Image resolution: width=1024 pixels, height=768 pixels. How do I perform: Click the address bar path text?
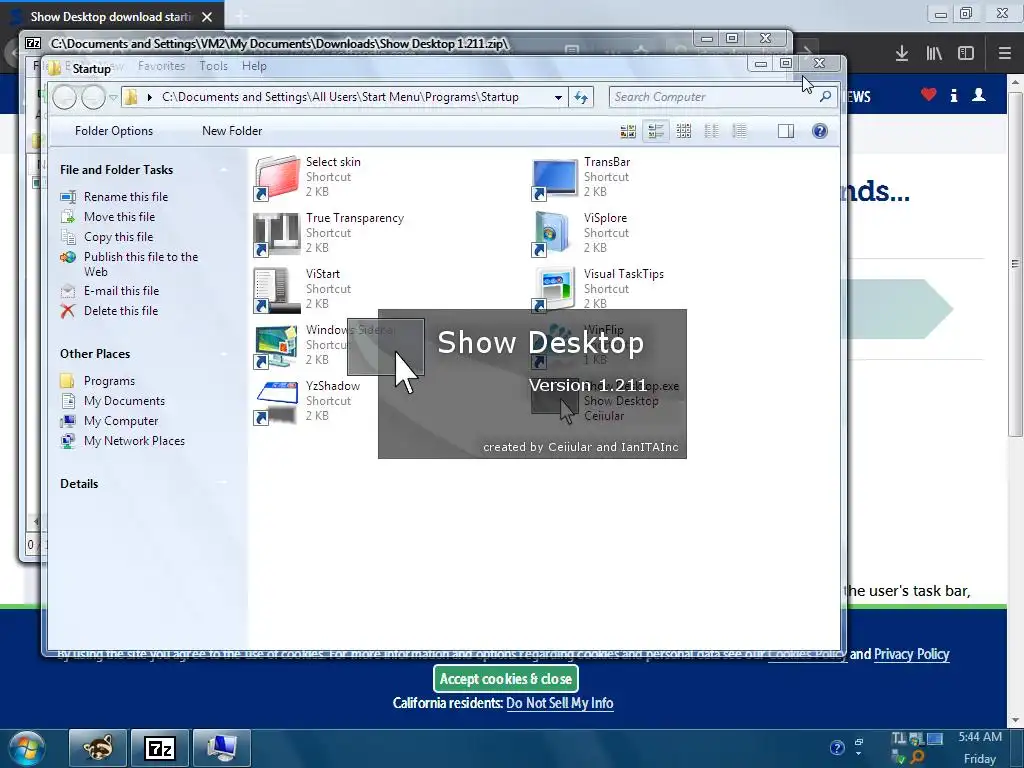[340, 97]
